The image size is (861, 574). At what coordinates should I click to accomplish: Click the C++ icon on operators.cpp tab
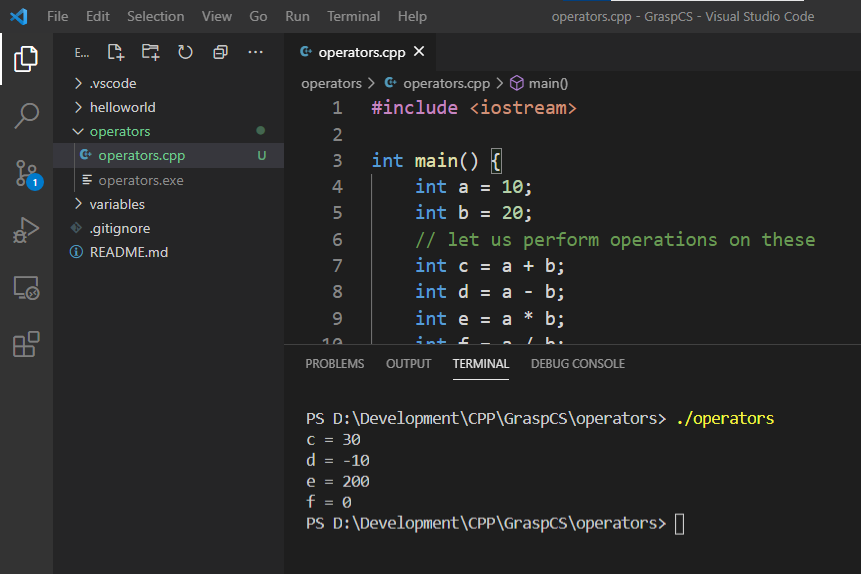306,52
